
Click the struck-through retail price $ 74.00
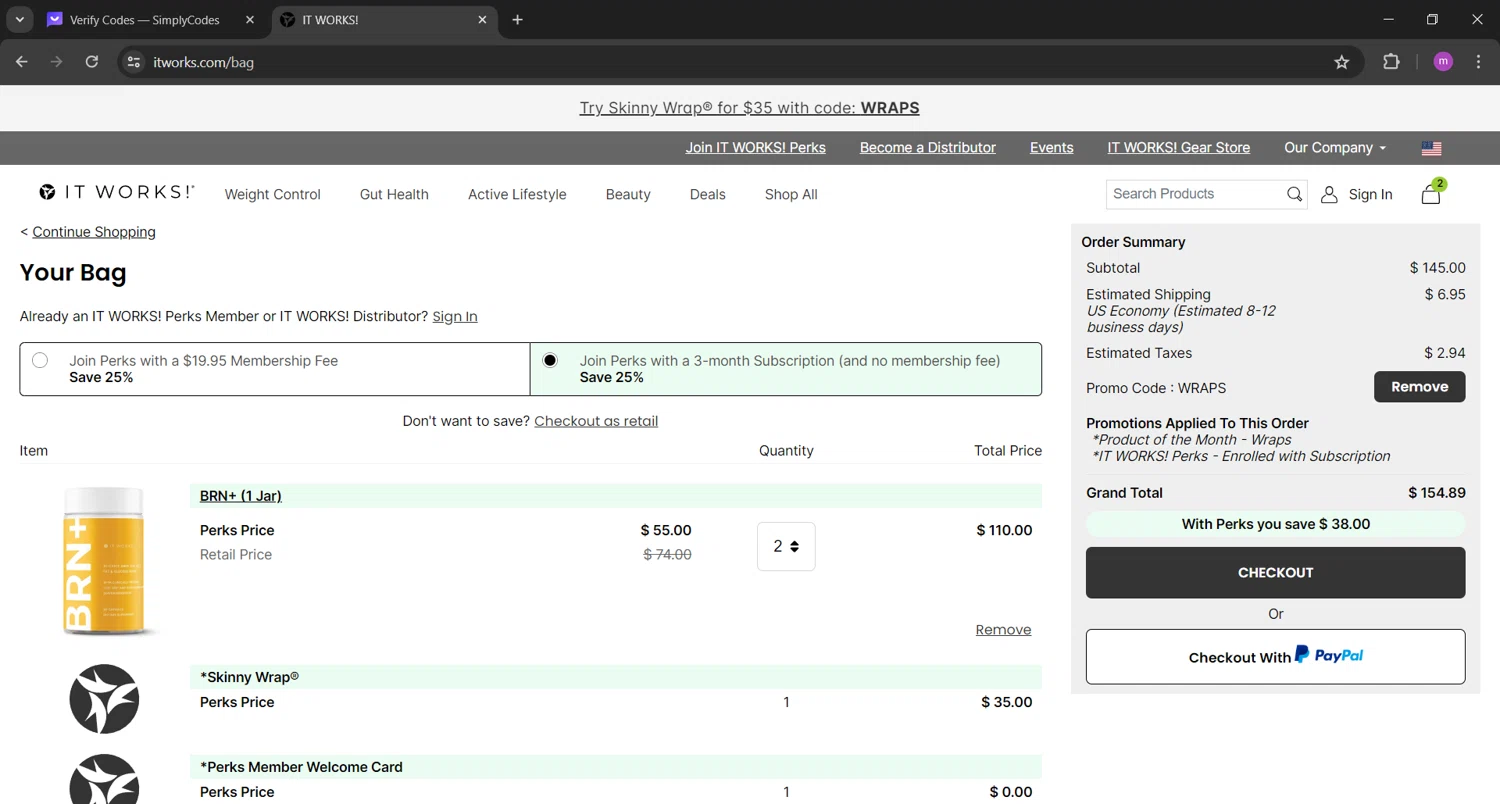click(x=667, y=555)
